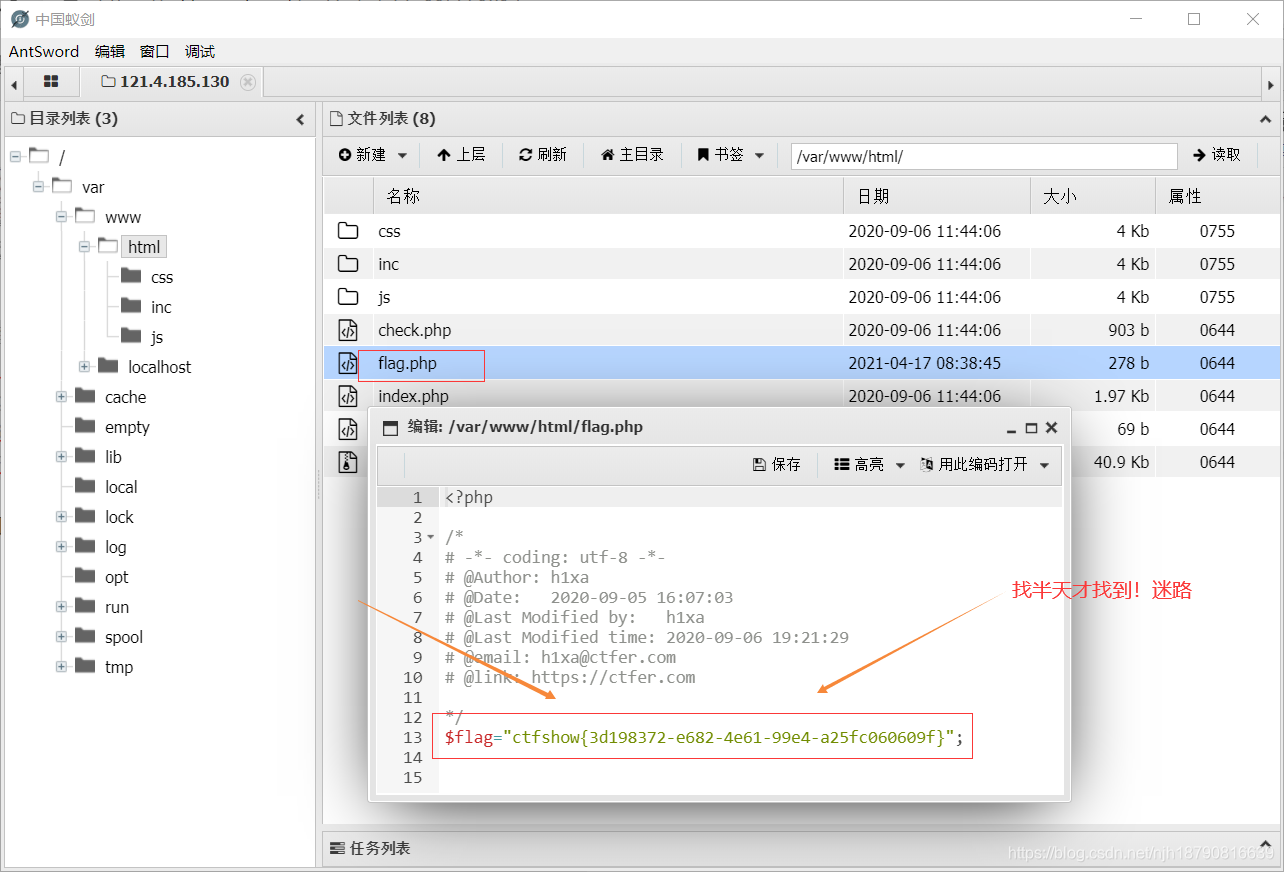The image size is (1284, 872).
Task: Click the js folder icon in file list
Action: (x=348, y=297)
